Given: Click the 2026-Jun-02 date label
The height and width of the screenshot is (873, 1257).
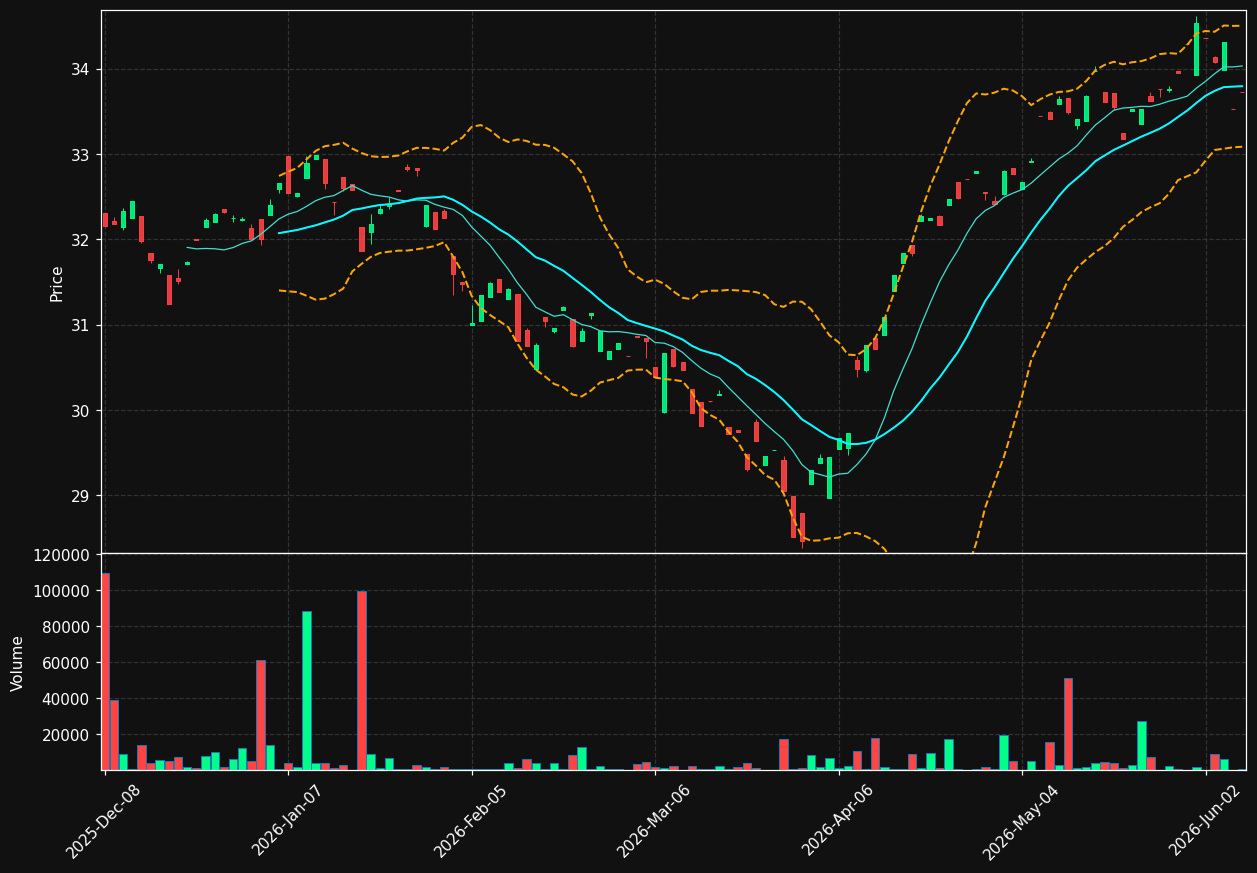Looking at the screenshot, I should pyautogui.click(x=1204, y=821).
